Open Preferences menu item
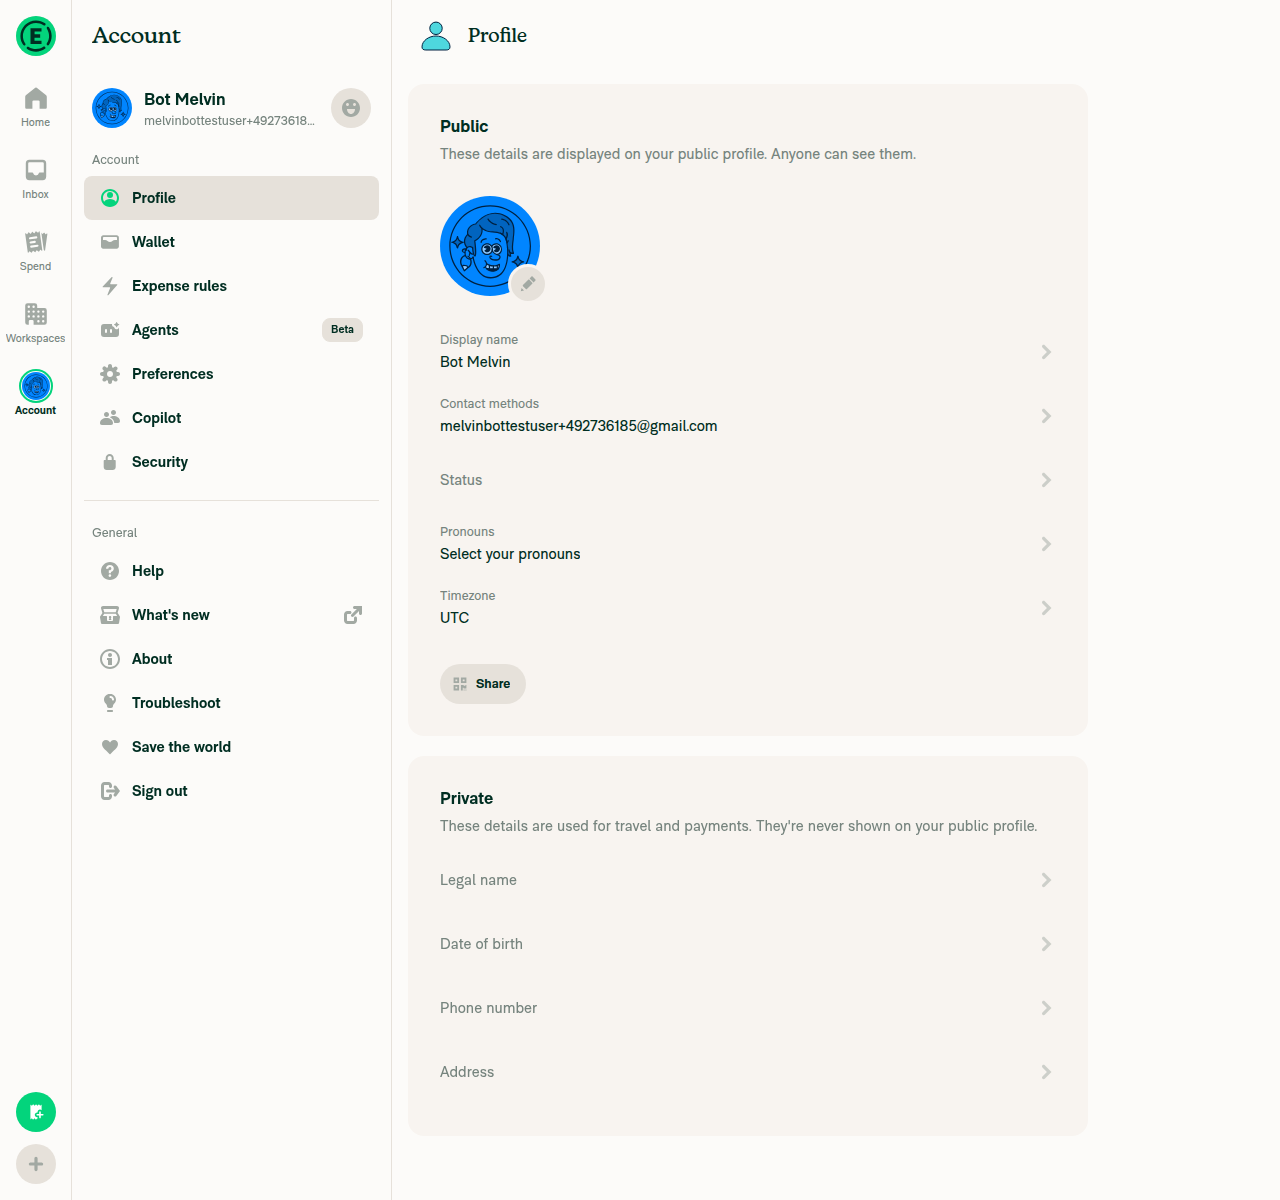Screen dimensions: 1280x1200 pyautogui.click(x=231, y=374)
